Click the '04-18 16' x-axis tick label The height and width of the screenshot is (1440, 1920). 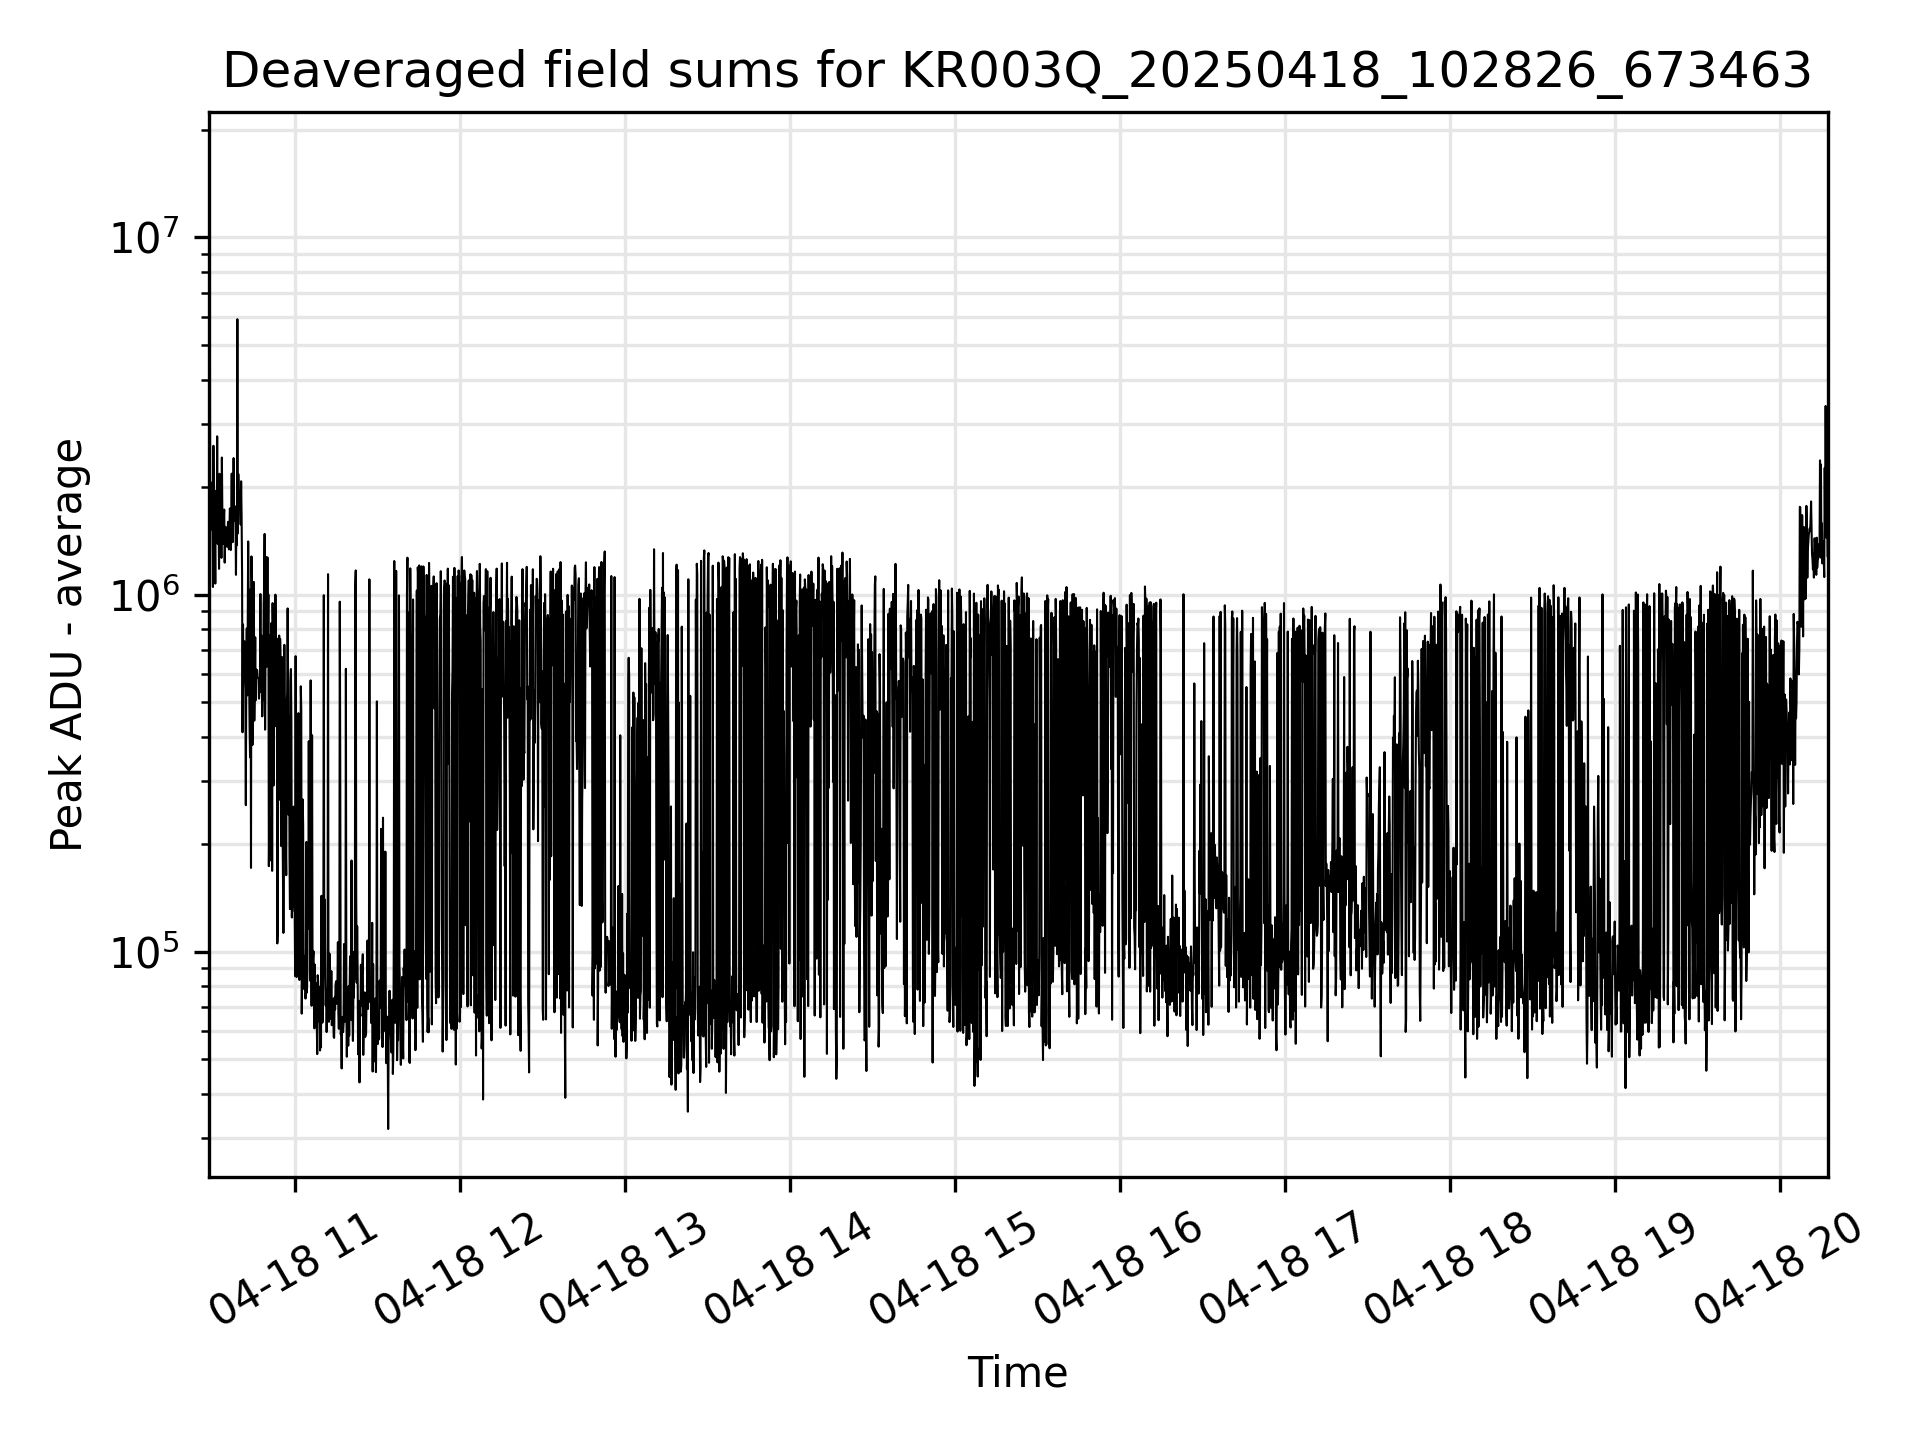(1119, 1270)
